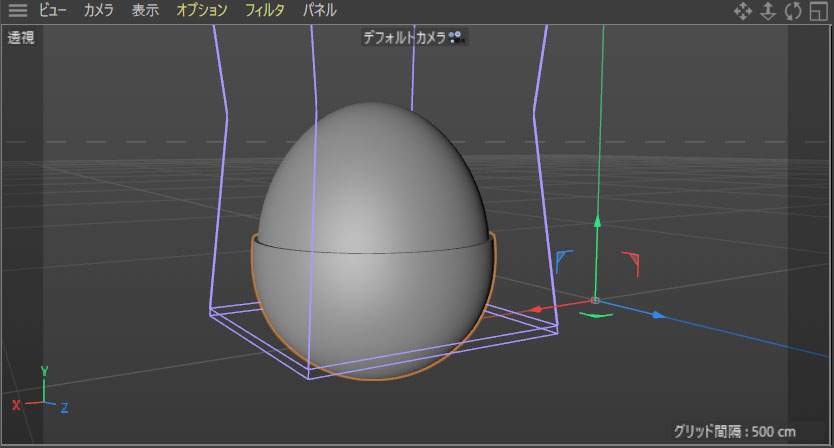Click the pan camera (move) icon

(743, 11)
